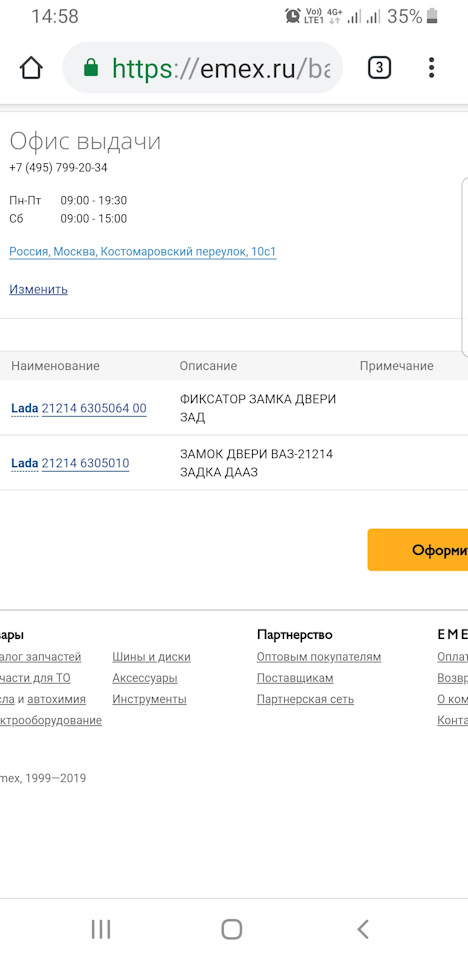Open the Аксессуары footer link

tap(145, 678)
